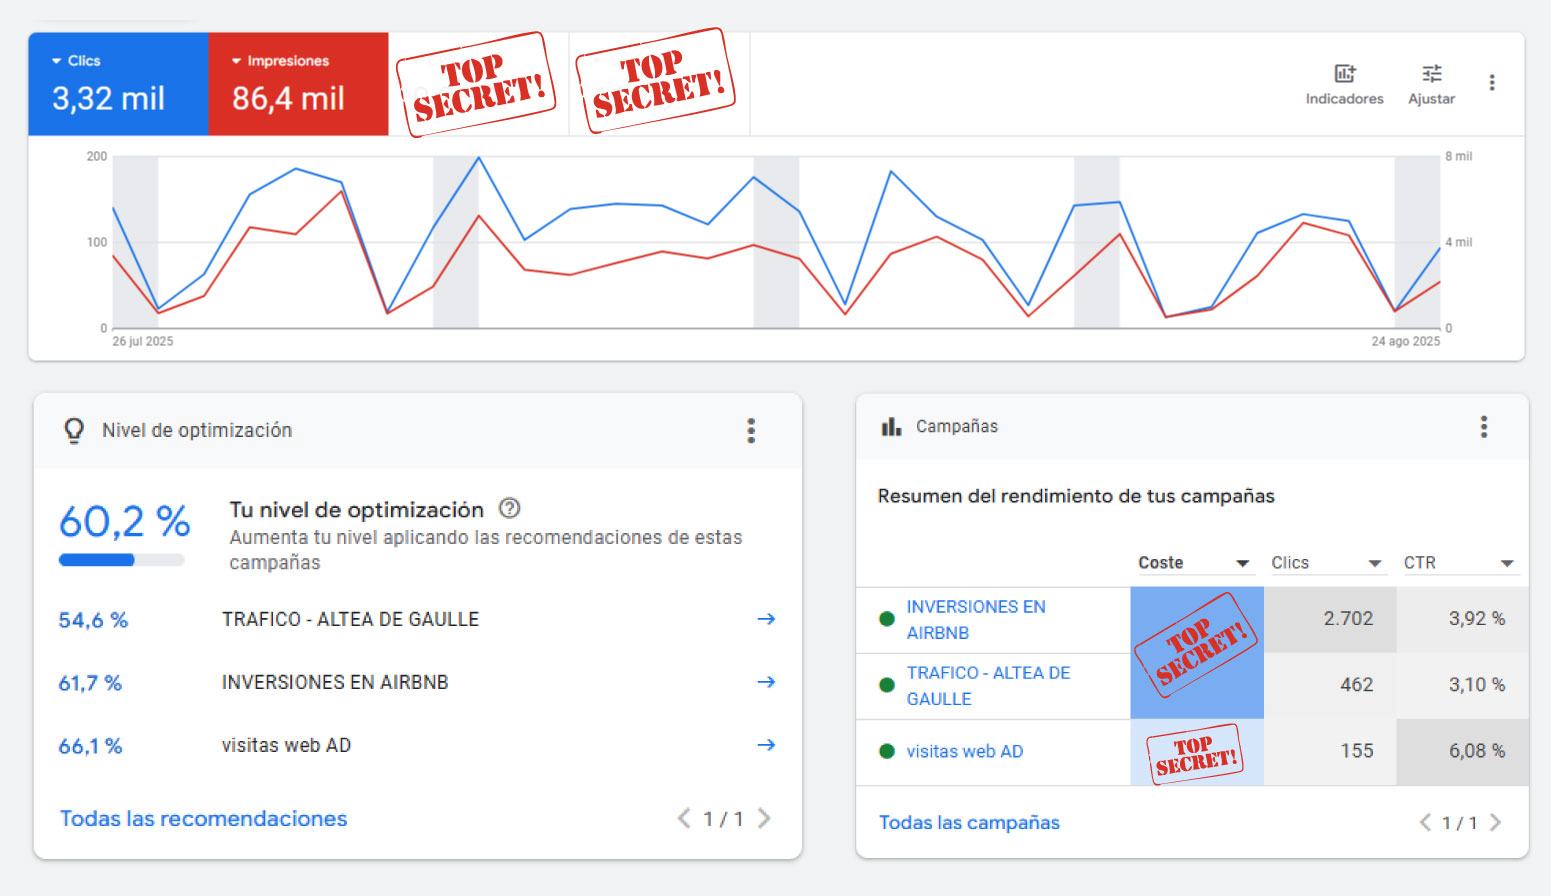Screen dimensions: 1551x896
Task: Click arrow next to visitas web AD recommendation
Action: pyautogui.click(x=766, y=745)
